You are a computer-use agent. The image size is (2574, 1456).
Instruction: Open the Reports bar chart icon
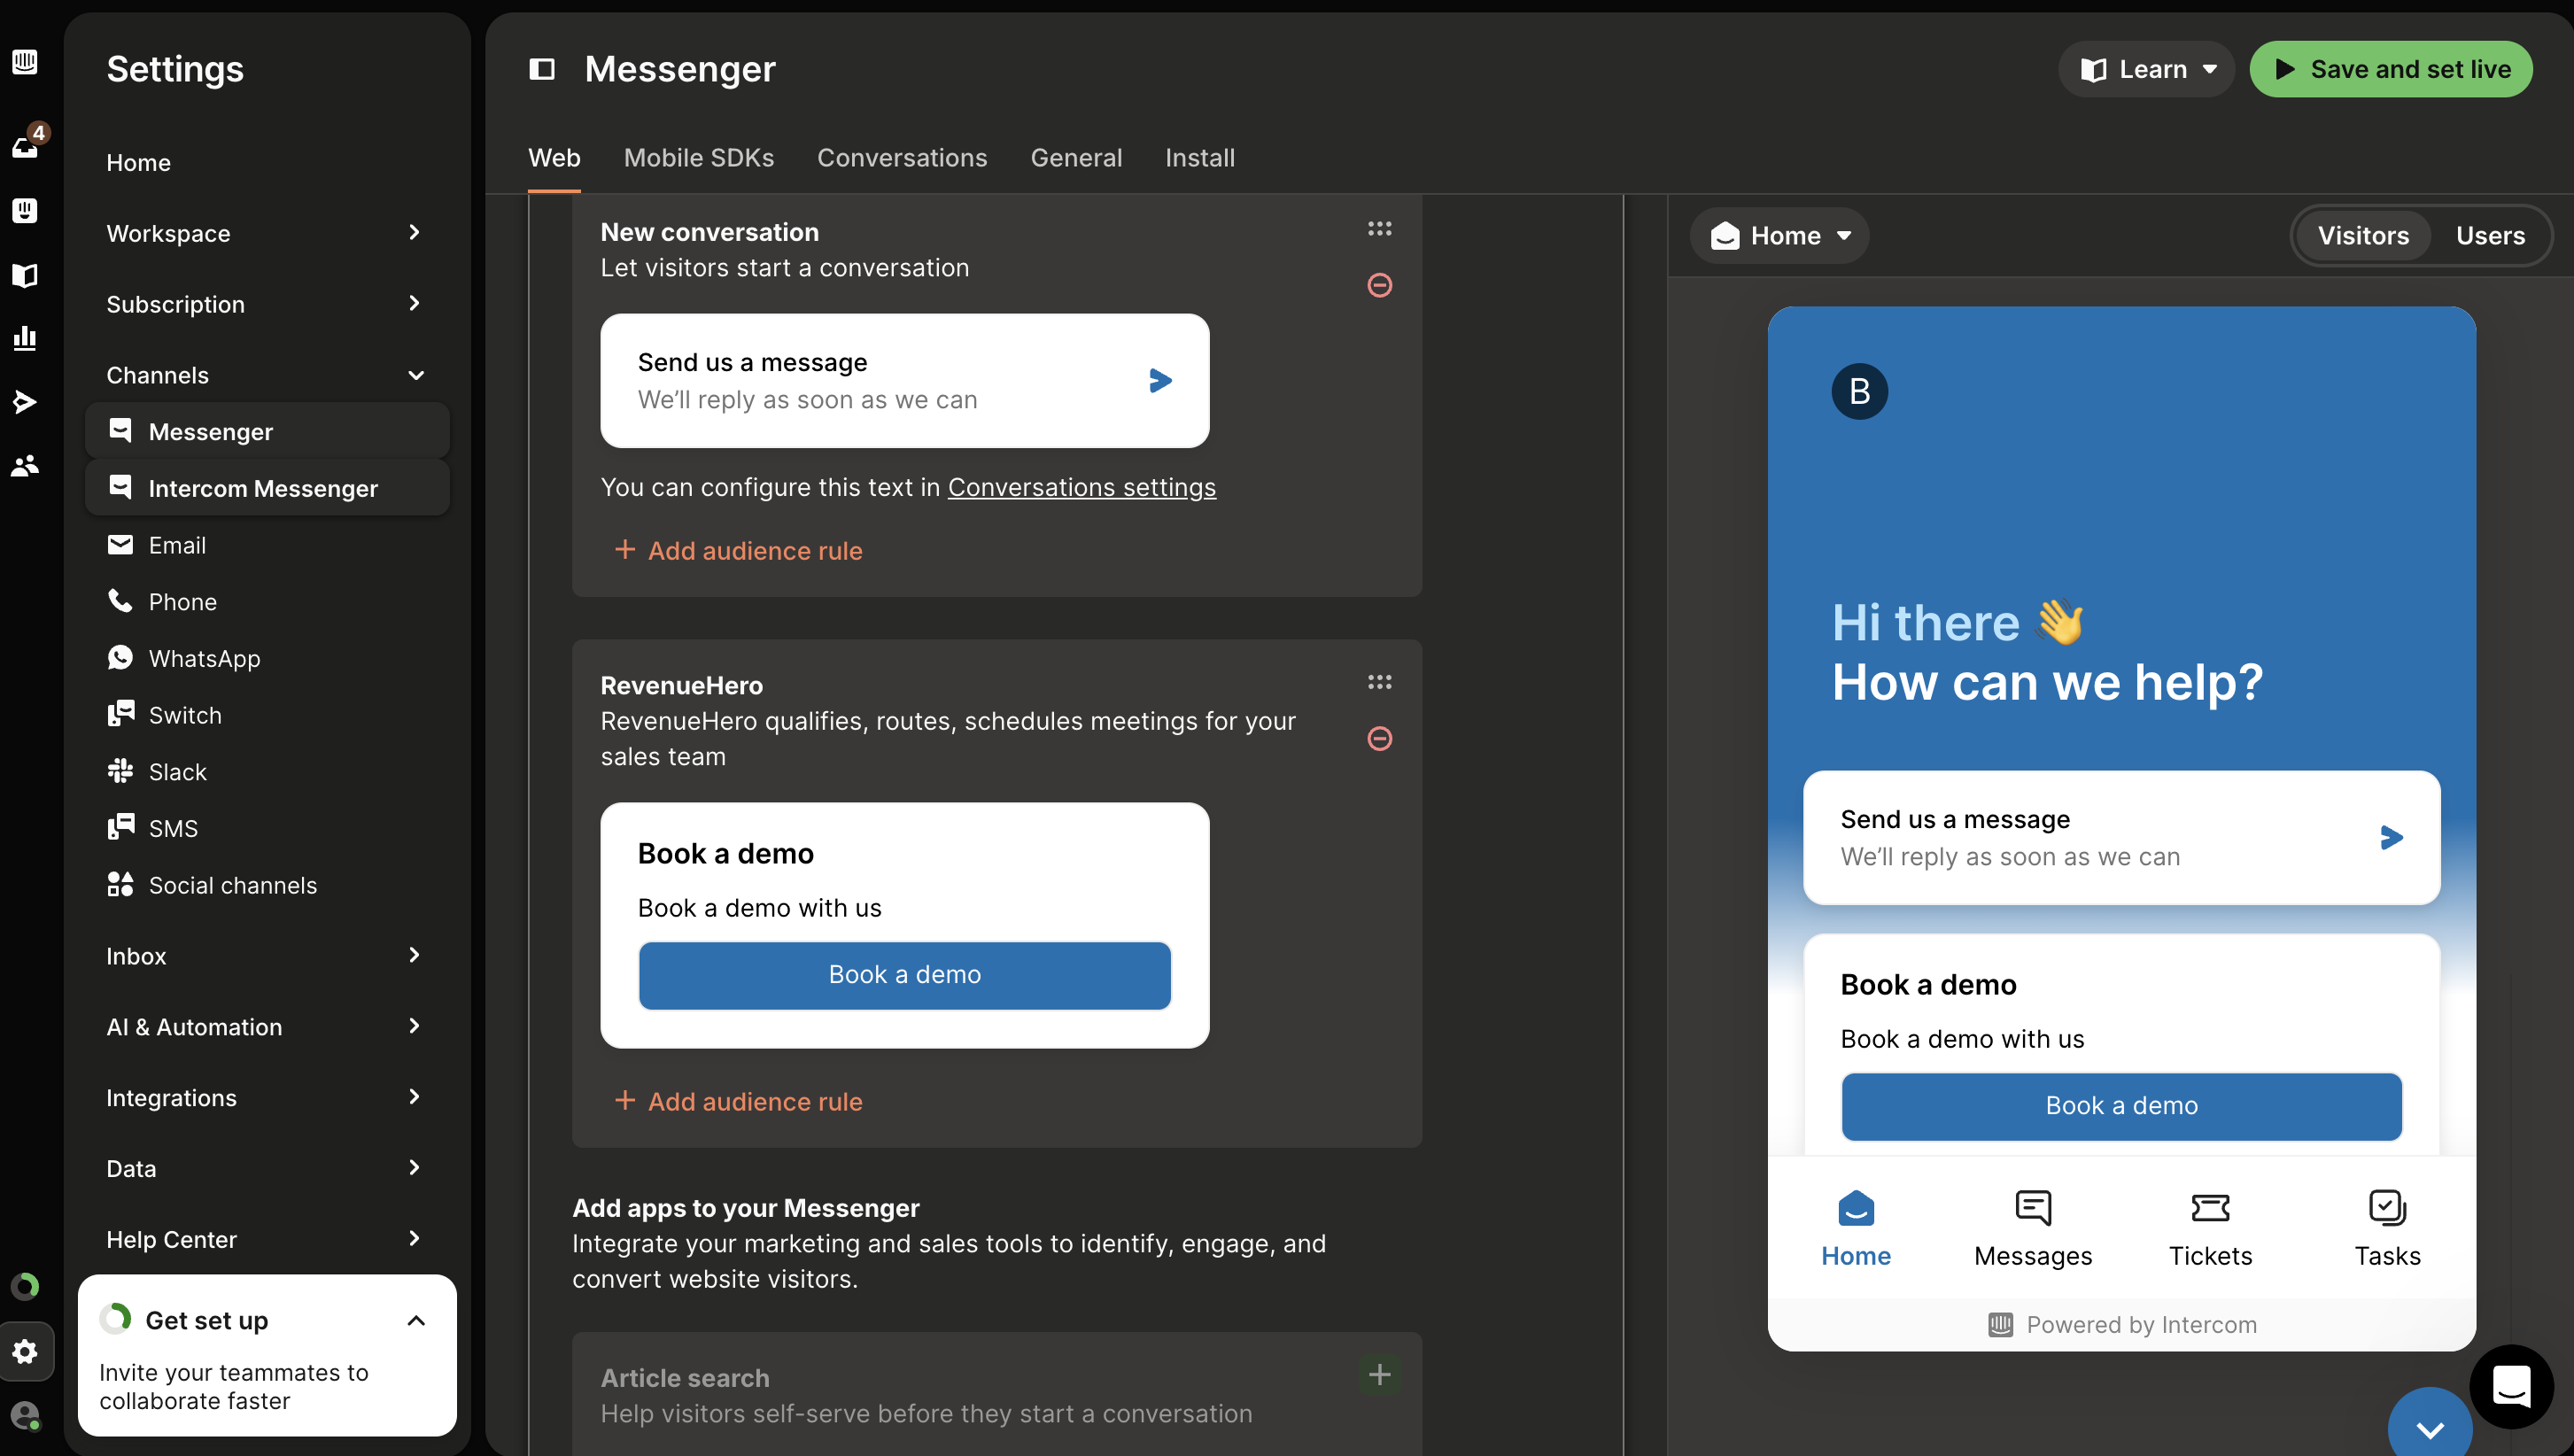[25, 338]
